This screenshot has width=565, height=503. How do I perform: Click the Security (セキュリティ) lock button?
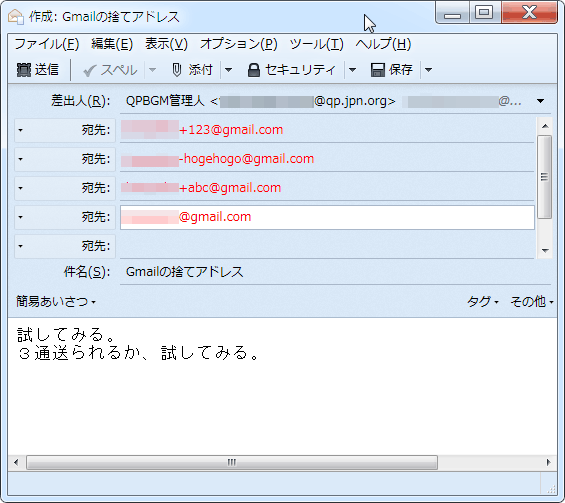(x=292, y=70)
